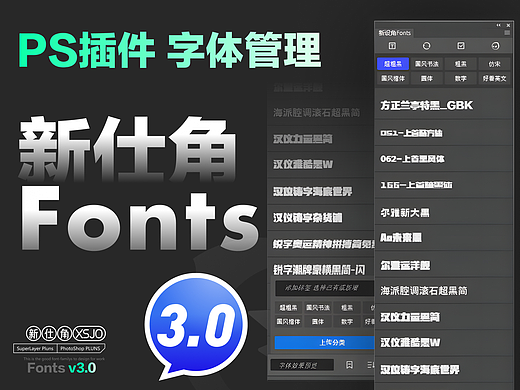The height and width of the screenshot is (390, 520).
Task: Select 海派腔调滚石超黑简 in rear panel
Action: pyautogui.click(x=321, y=113)
